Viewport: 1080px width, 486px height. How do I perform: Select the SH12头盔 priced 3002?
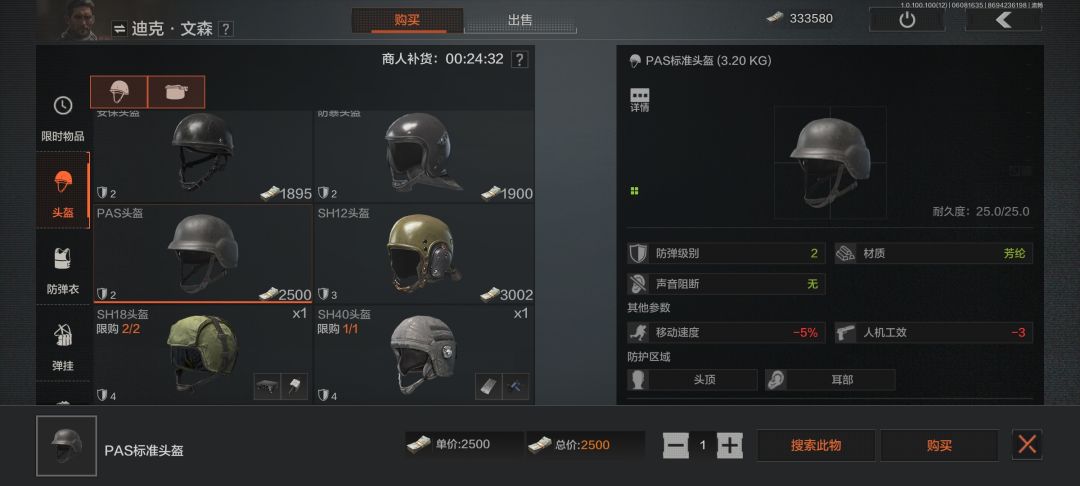point(424,253)
